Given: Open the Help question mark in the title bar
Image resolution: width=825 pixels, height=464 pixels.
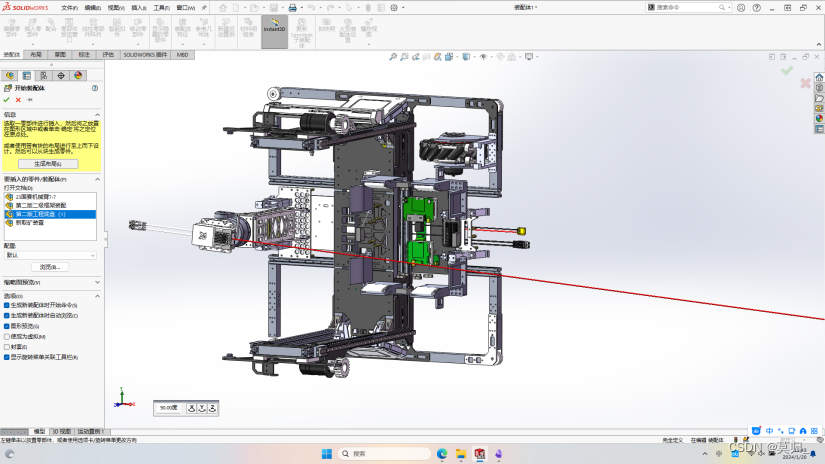Looking at the screenshot, I should [757, 8].
